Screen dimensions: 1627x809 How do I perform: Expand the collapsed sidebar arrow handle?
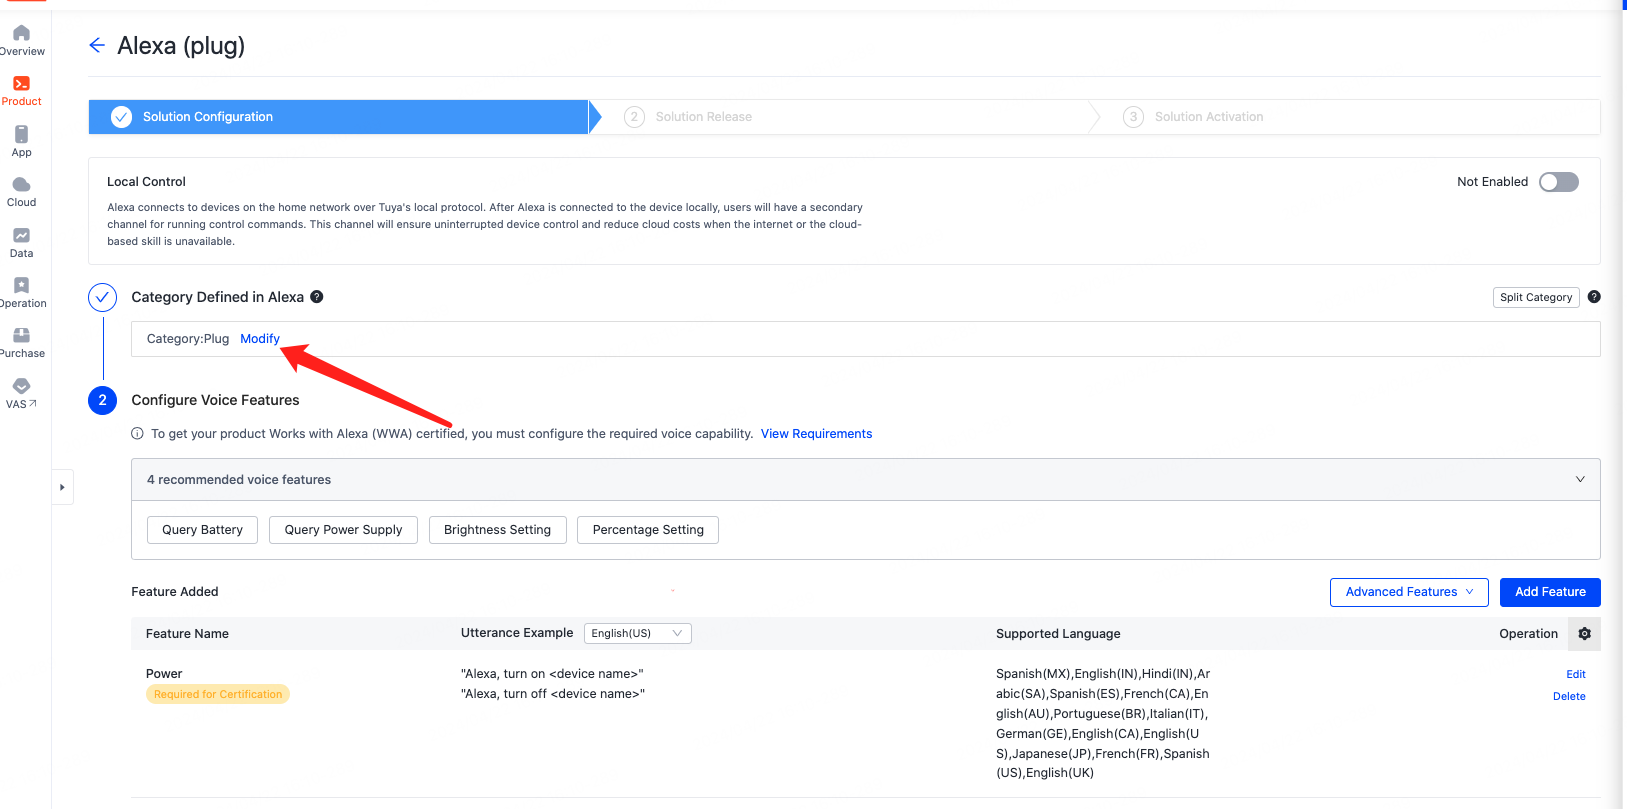pyautogui.click(x=62, y=487)
